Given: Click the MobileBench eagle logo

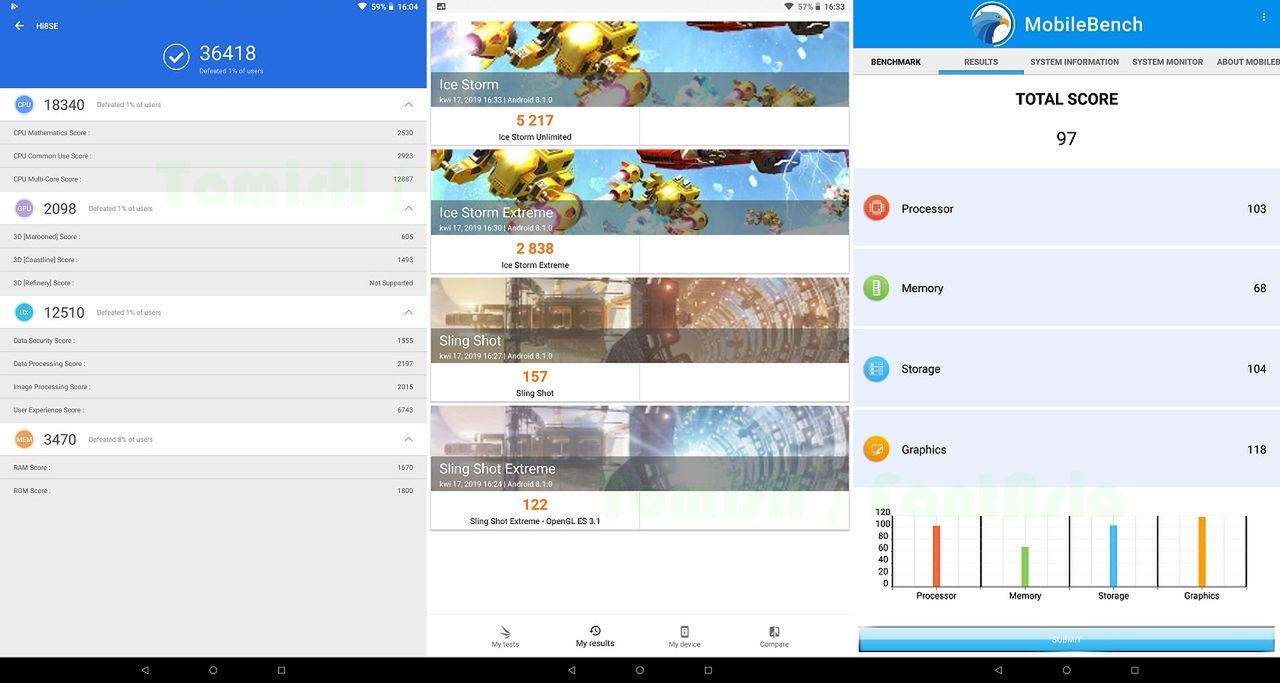Looking at the screenshot, I should (992, 24).
